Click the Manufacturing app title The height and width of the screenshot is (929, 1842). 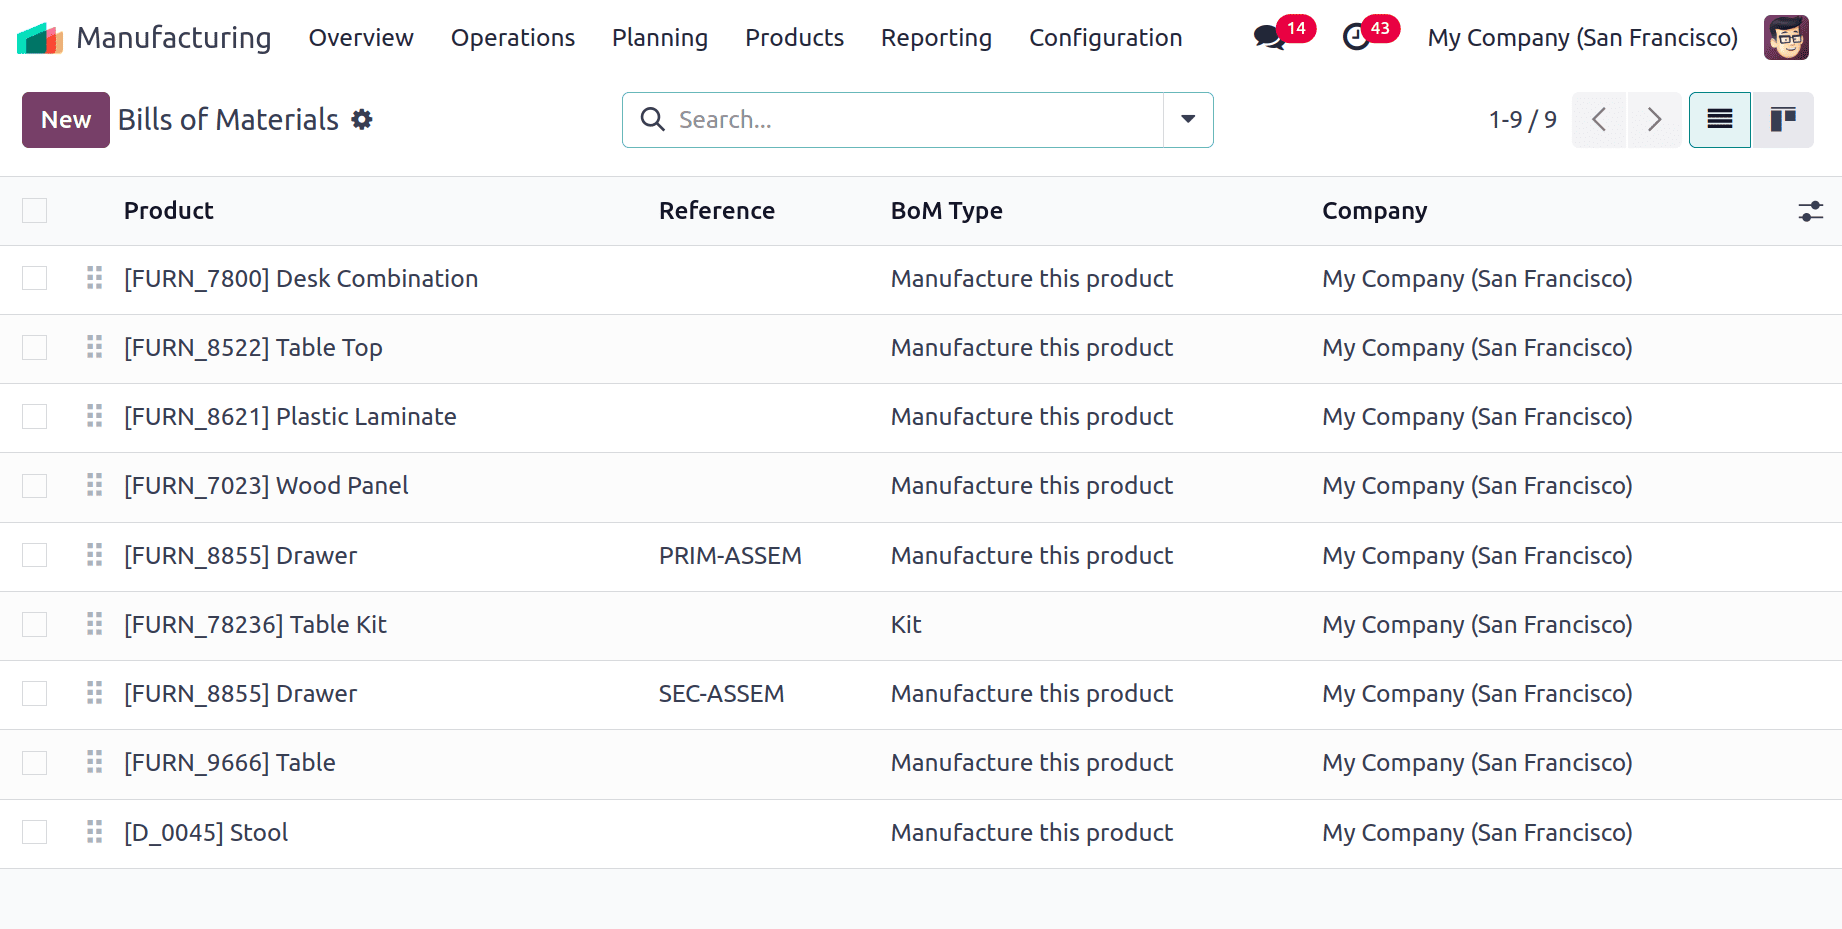(174, 38)
